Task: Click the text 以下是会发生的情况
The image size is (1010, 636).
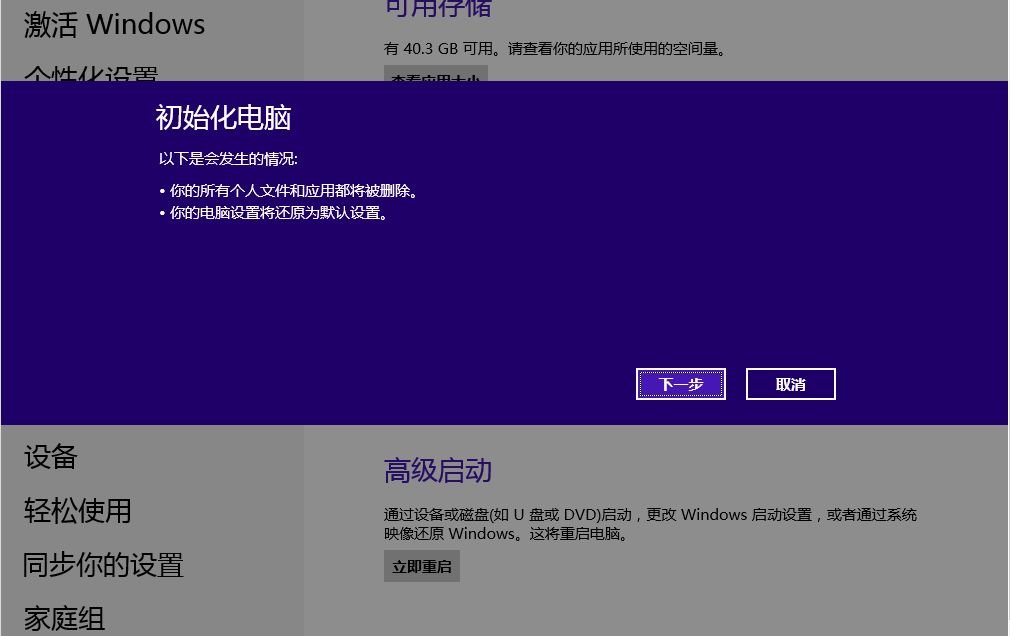Action: [228, 159]
